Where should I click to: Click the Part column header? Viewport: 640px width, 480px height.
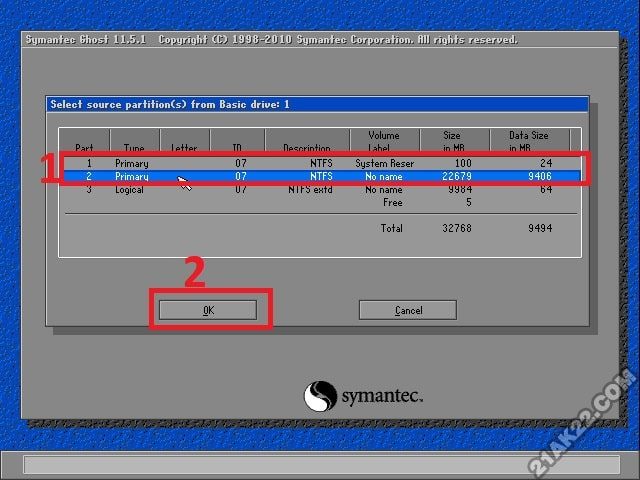pos(84,140)
